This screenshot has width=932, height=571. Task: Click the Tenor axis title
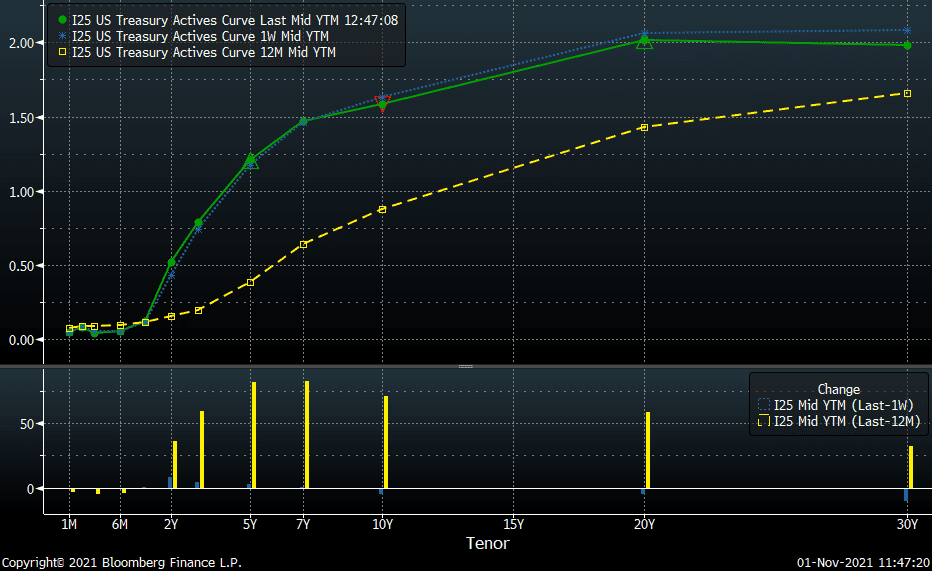[x=487, y=543]
